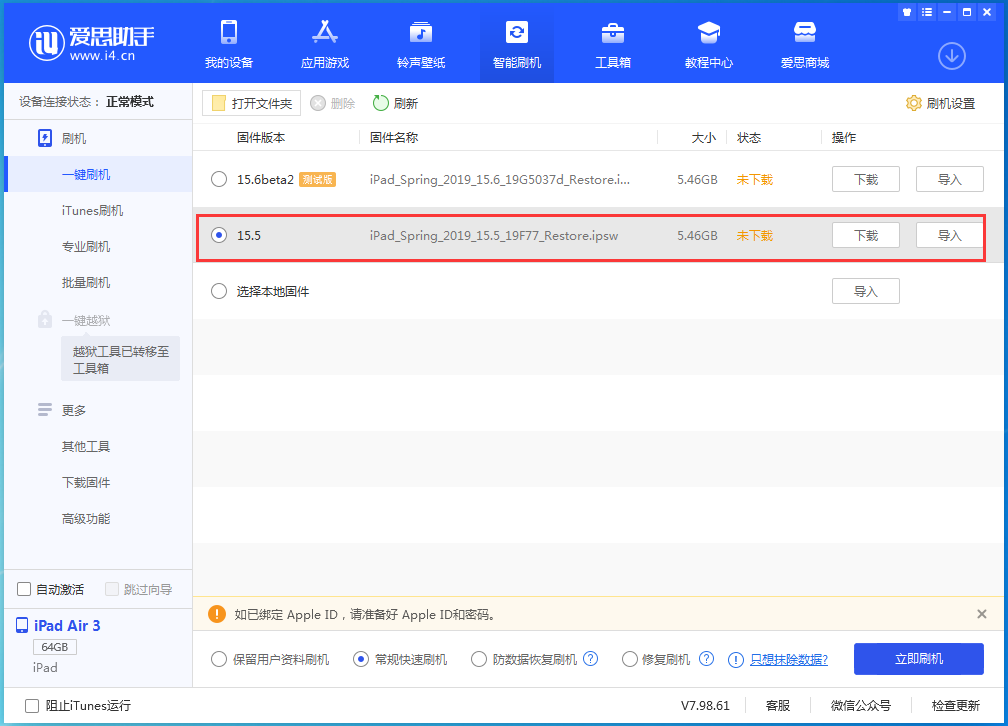Open 其他工具 in the sidebar
The image size is (1008, 726).
86,446
